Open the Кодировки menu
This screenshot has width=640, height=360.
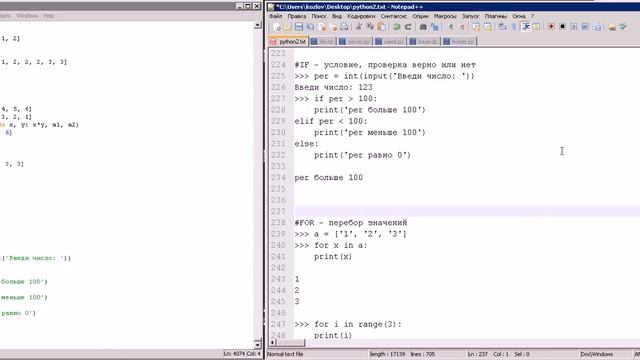click(x=361, y=16)
